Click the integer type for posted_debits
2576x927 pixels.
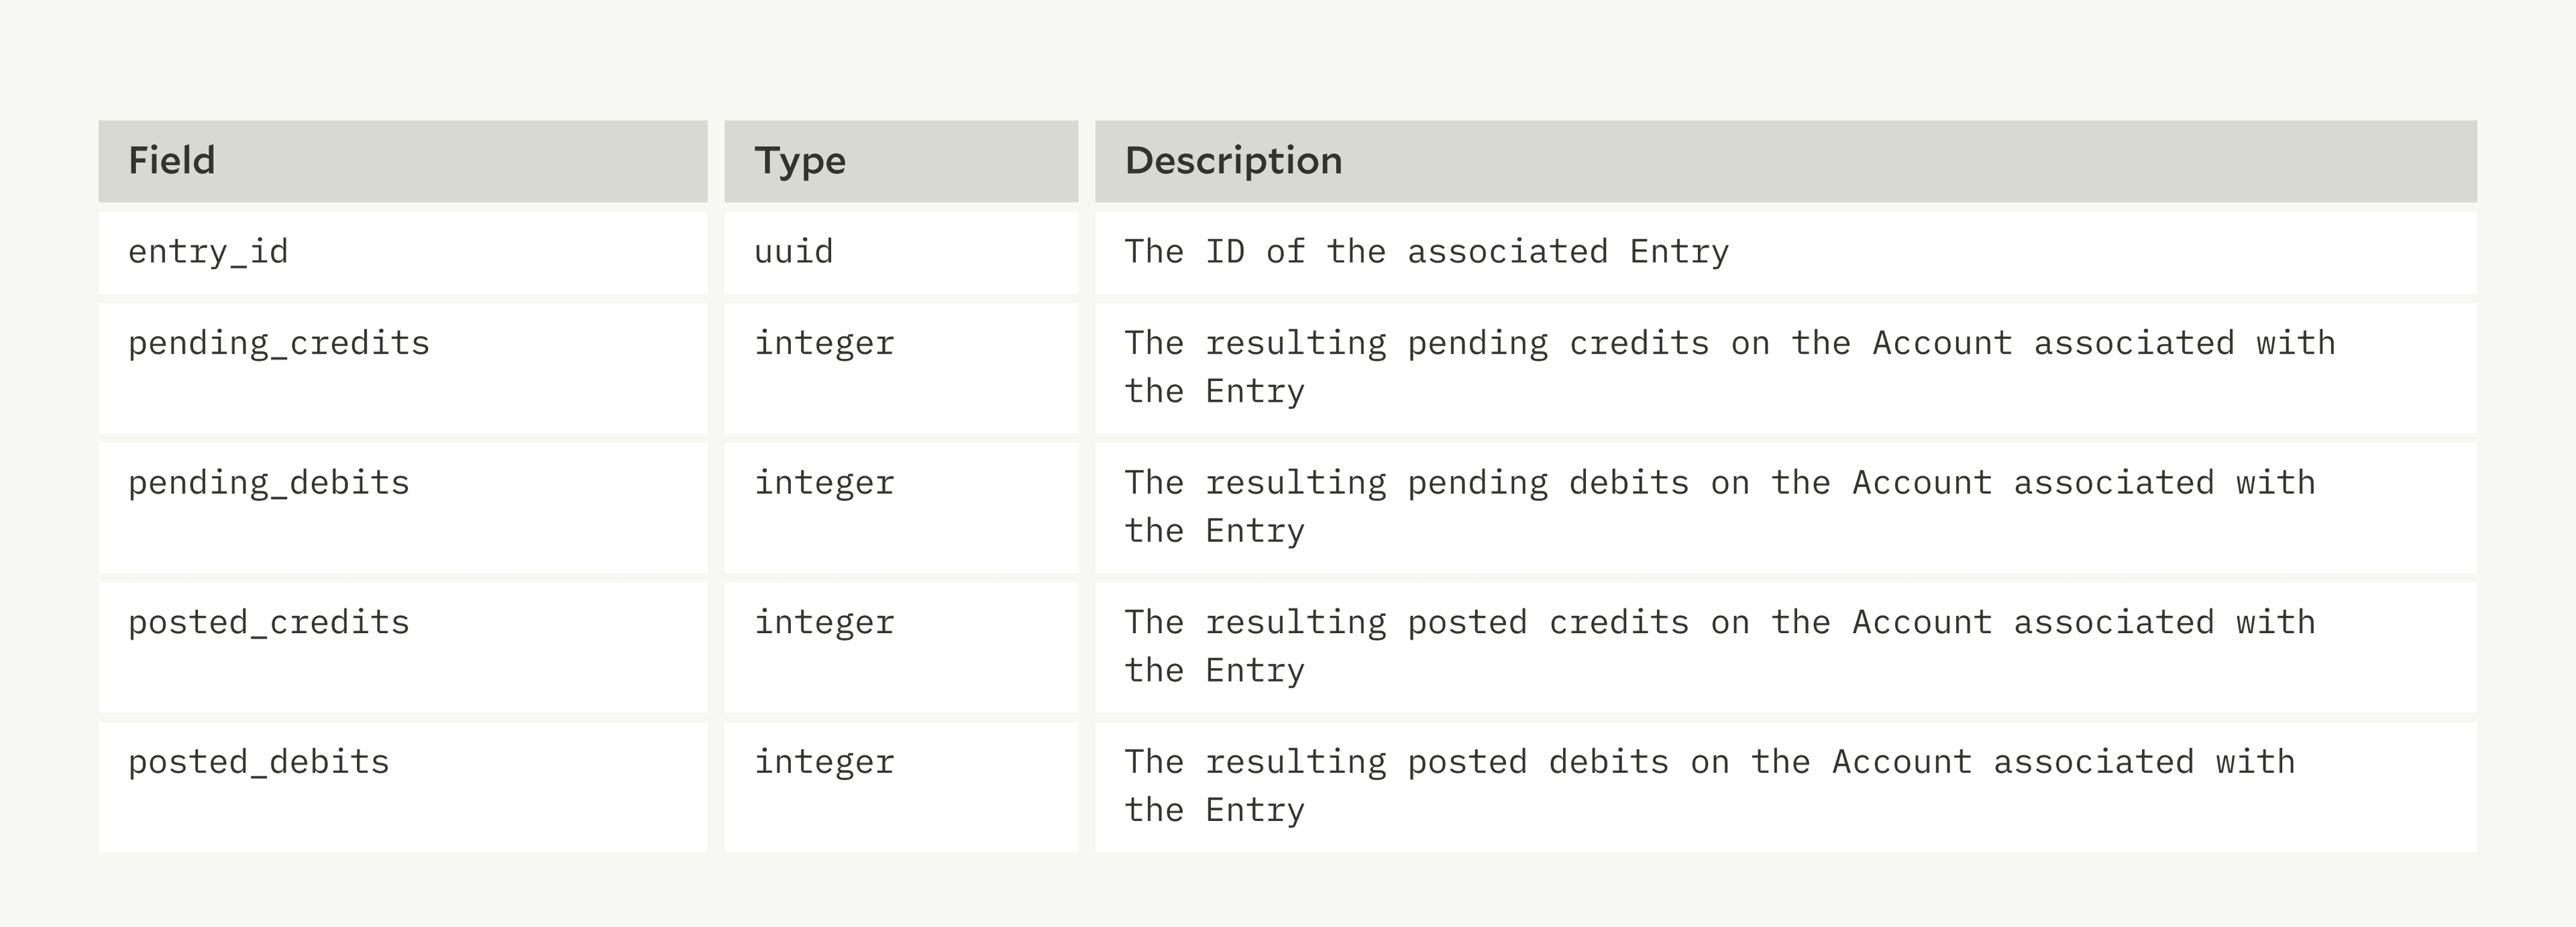point(824,763)
